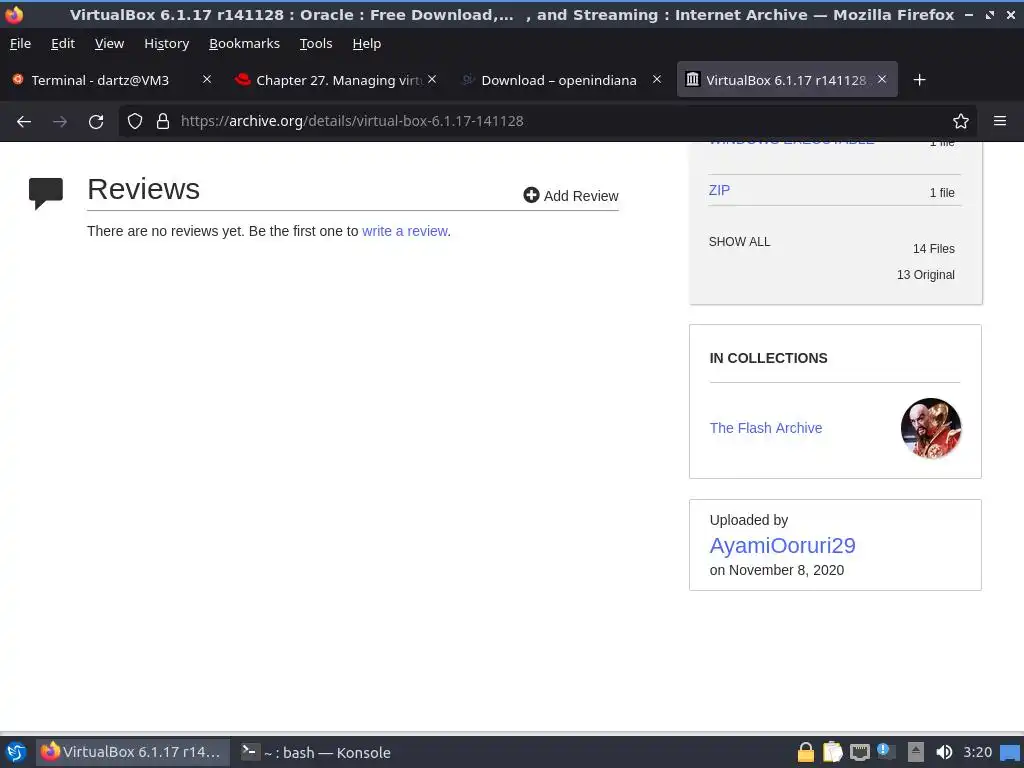Image resolution: width=1024 pixels, height=768 pixels.
Task: Click SHOW ALL files link
Action: click(x=739, y=242)
